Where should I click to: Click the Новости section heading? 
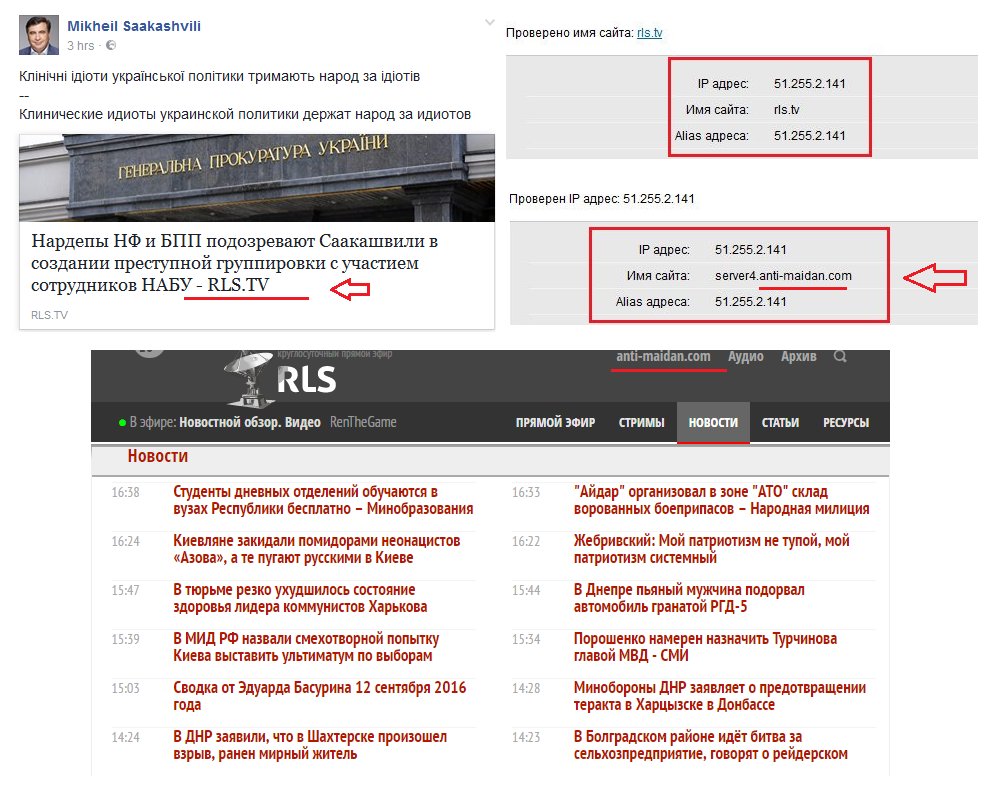tap(158, 456)
